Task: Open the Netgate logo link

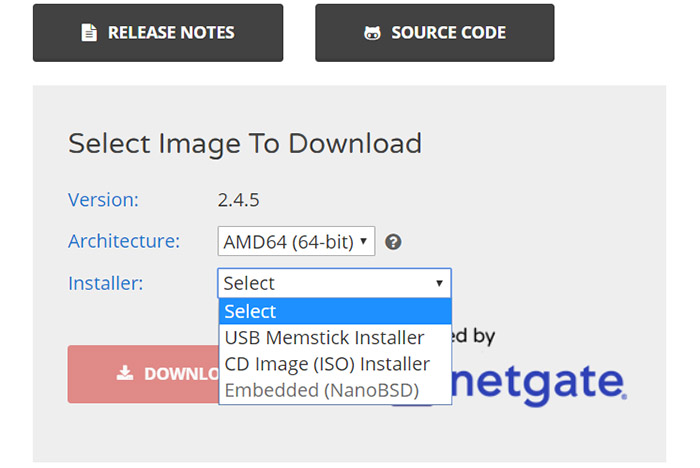Action: [538, 383]
